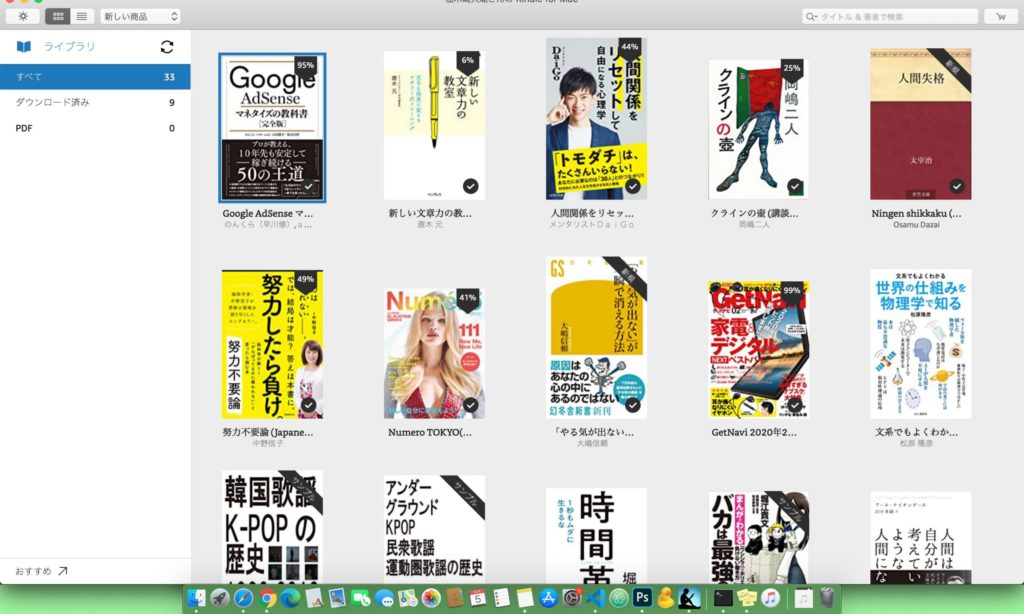Open the Music app in Dock
1024x614 pixels.
coord(771,598)
